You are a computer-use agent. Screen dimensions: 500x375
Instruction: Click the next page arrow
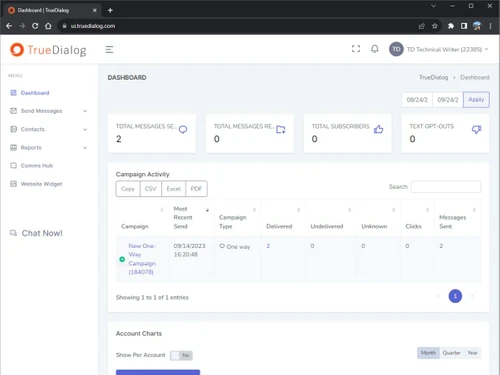(x=472, y=296)
